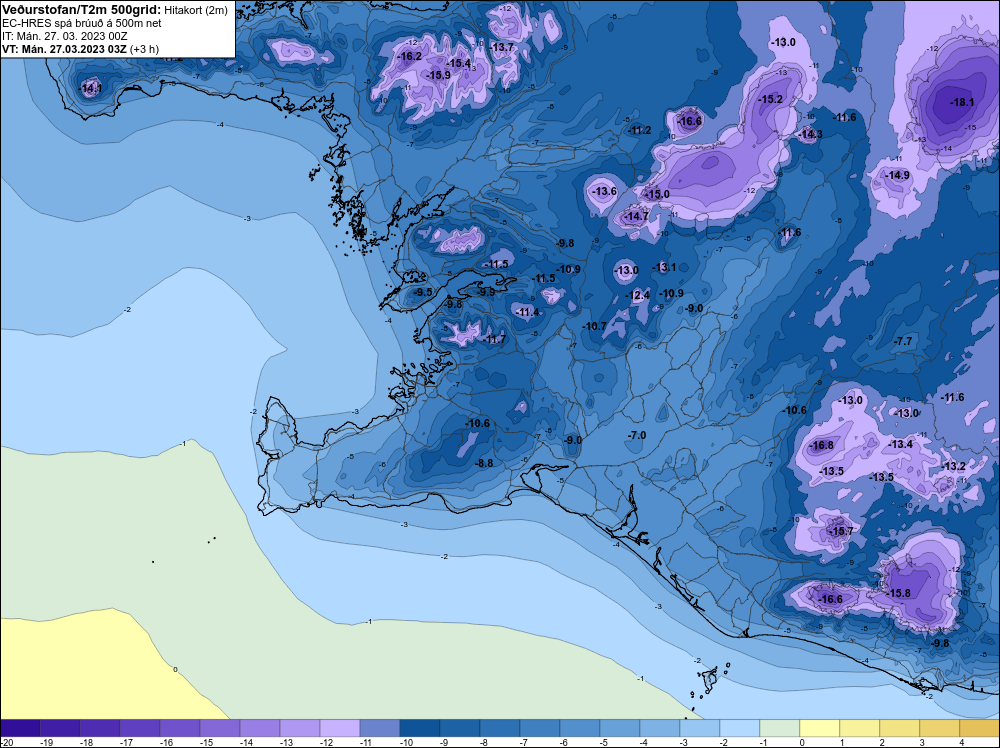Pick the legend swatch between -12 and -11

click(x=340, y=728)
